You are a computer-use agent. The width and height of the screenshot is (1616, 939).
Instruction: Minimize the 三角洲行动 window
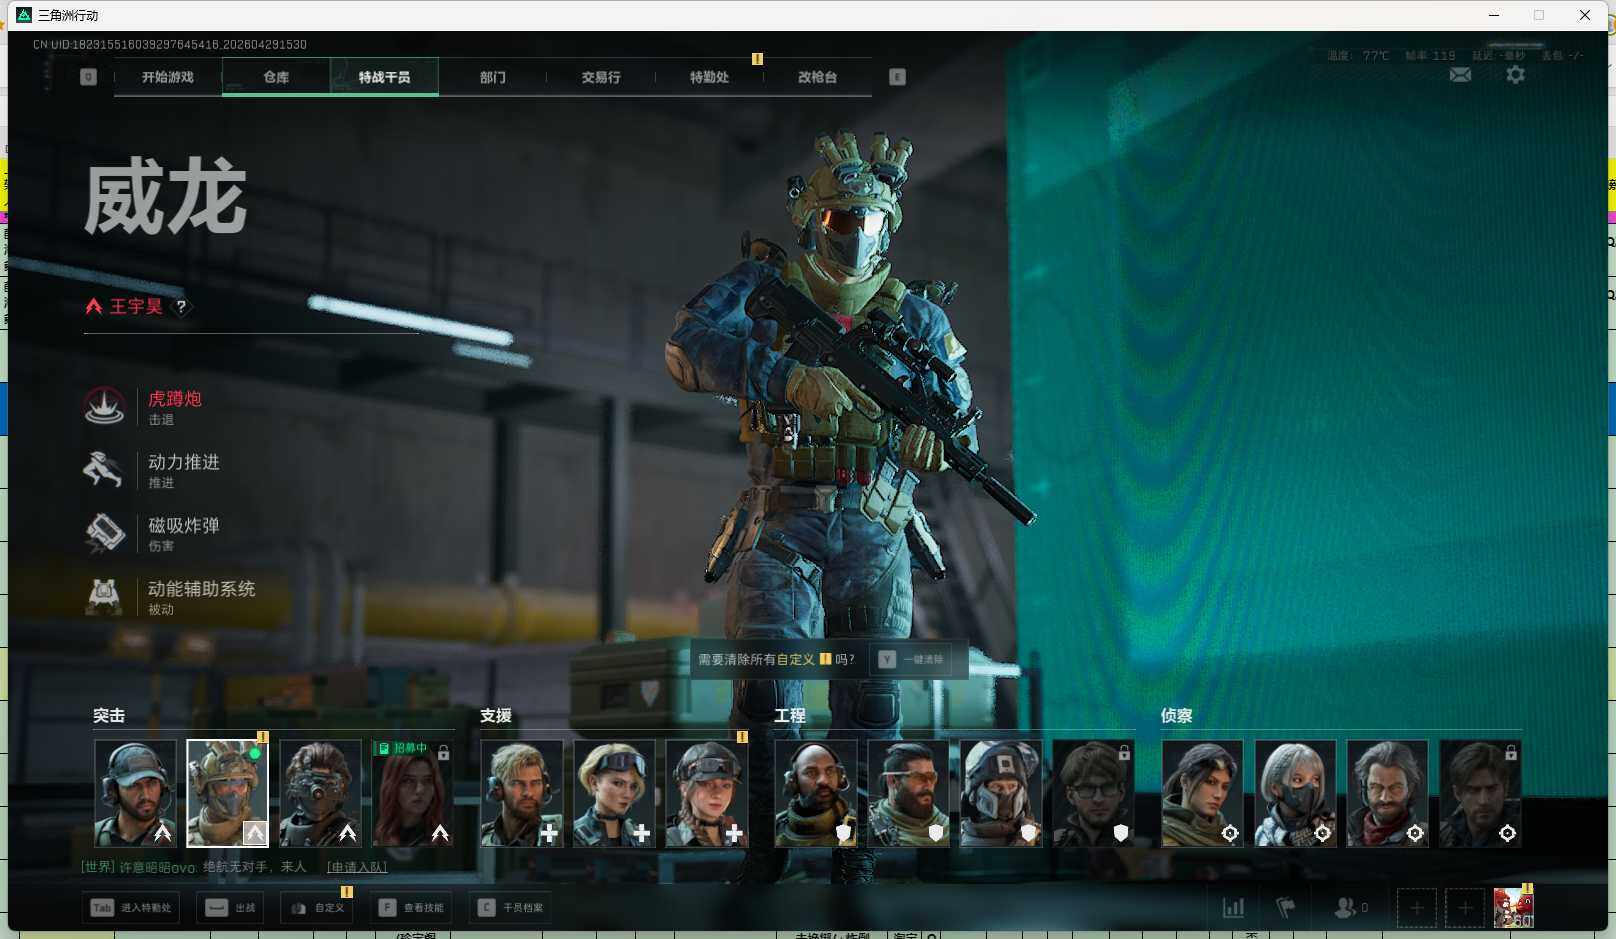[1494, 15]
